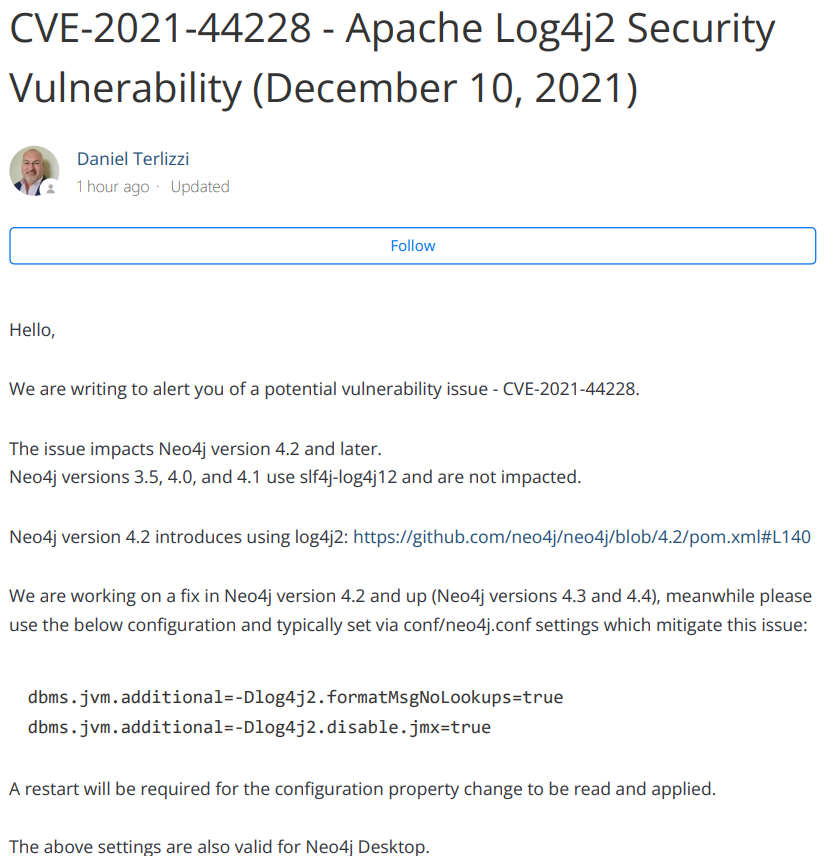This screenshot has height=856, width=824.
Task: Click Daniel Terlizzi's profile avatar photo
Action: point(34,171)
